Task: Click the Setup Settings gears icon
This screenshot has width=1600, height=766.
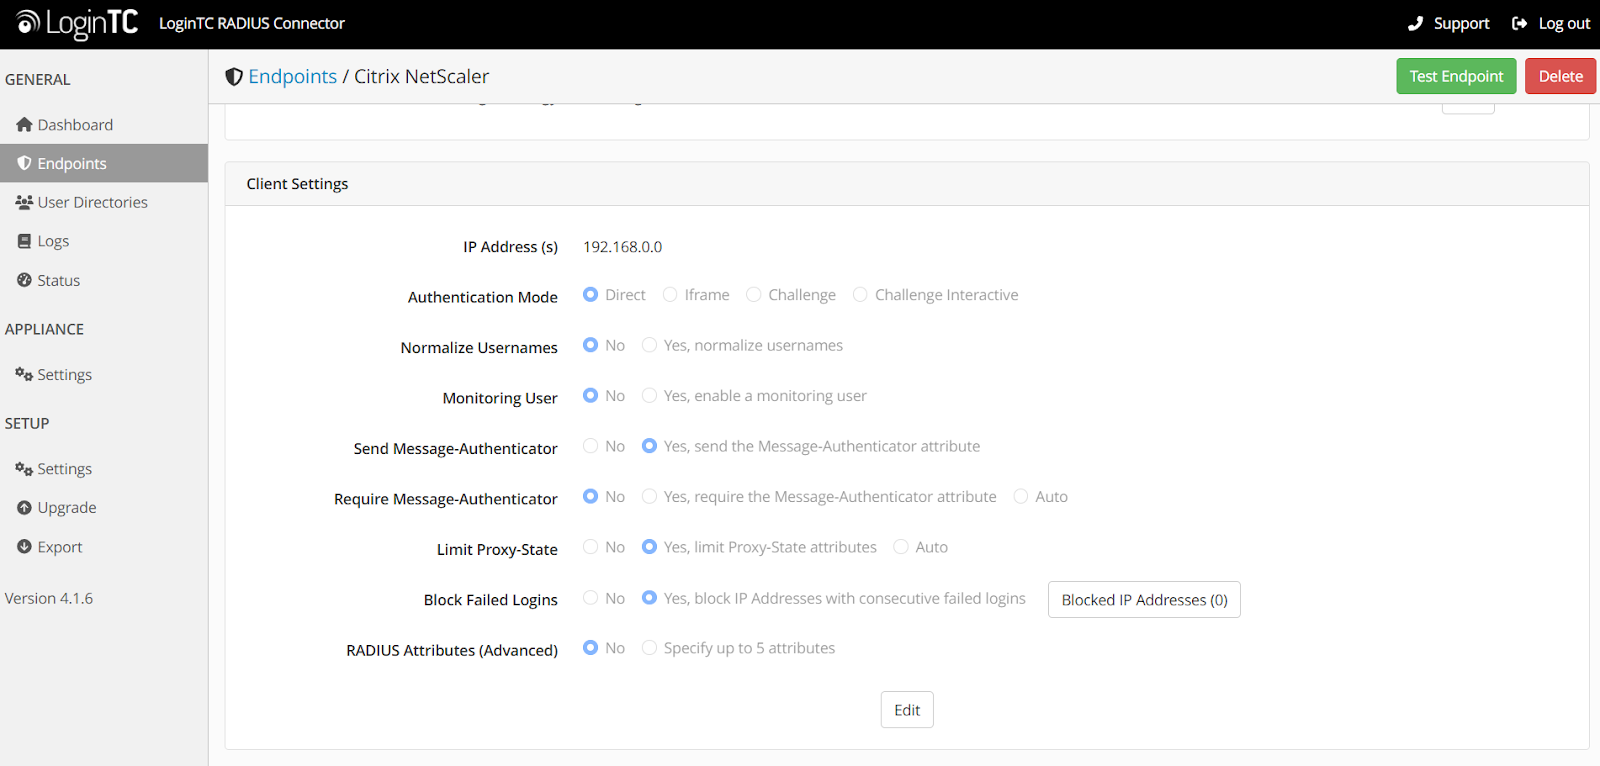Action: [x=24, y=468]
